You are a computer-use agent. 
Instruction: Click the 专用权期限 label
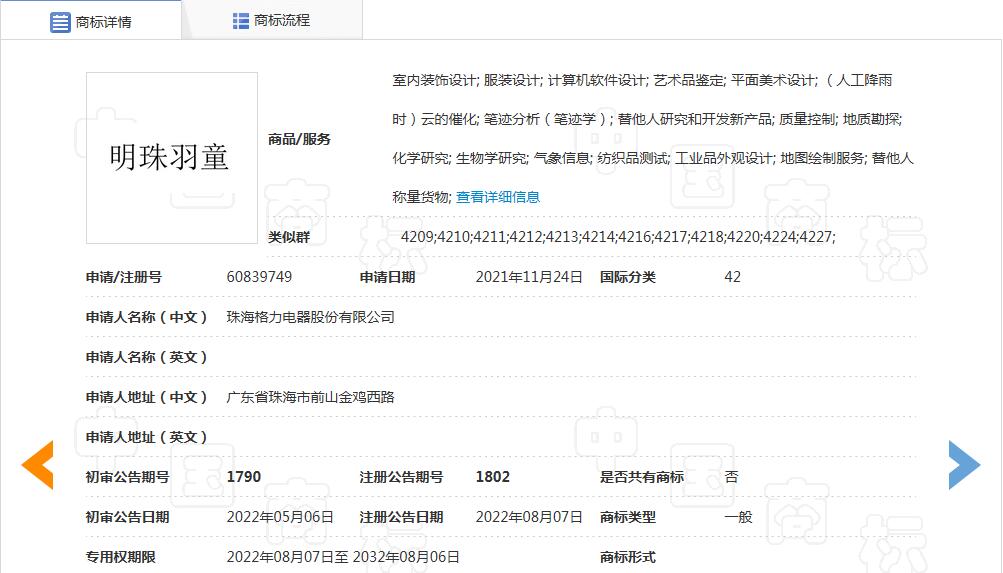(x=120, y=557)
